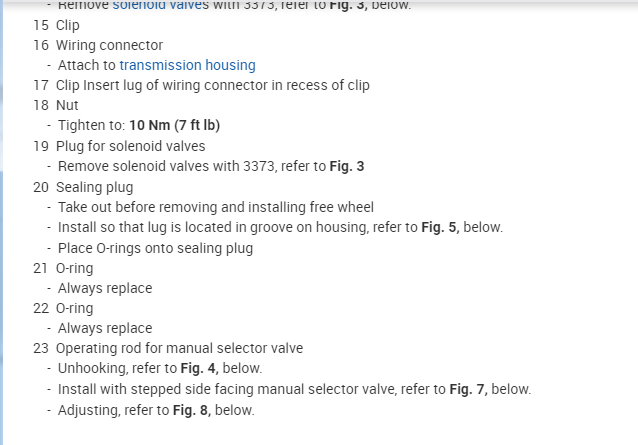Click "19 Plug for solenoid valves" heading
The image size is (638, 445).
click(119, 146)
